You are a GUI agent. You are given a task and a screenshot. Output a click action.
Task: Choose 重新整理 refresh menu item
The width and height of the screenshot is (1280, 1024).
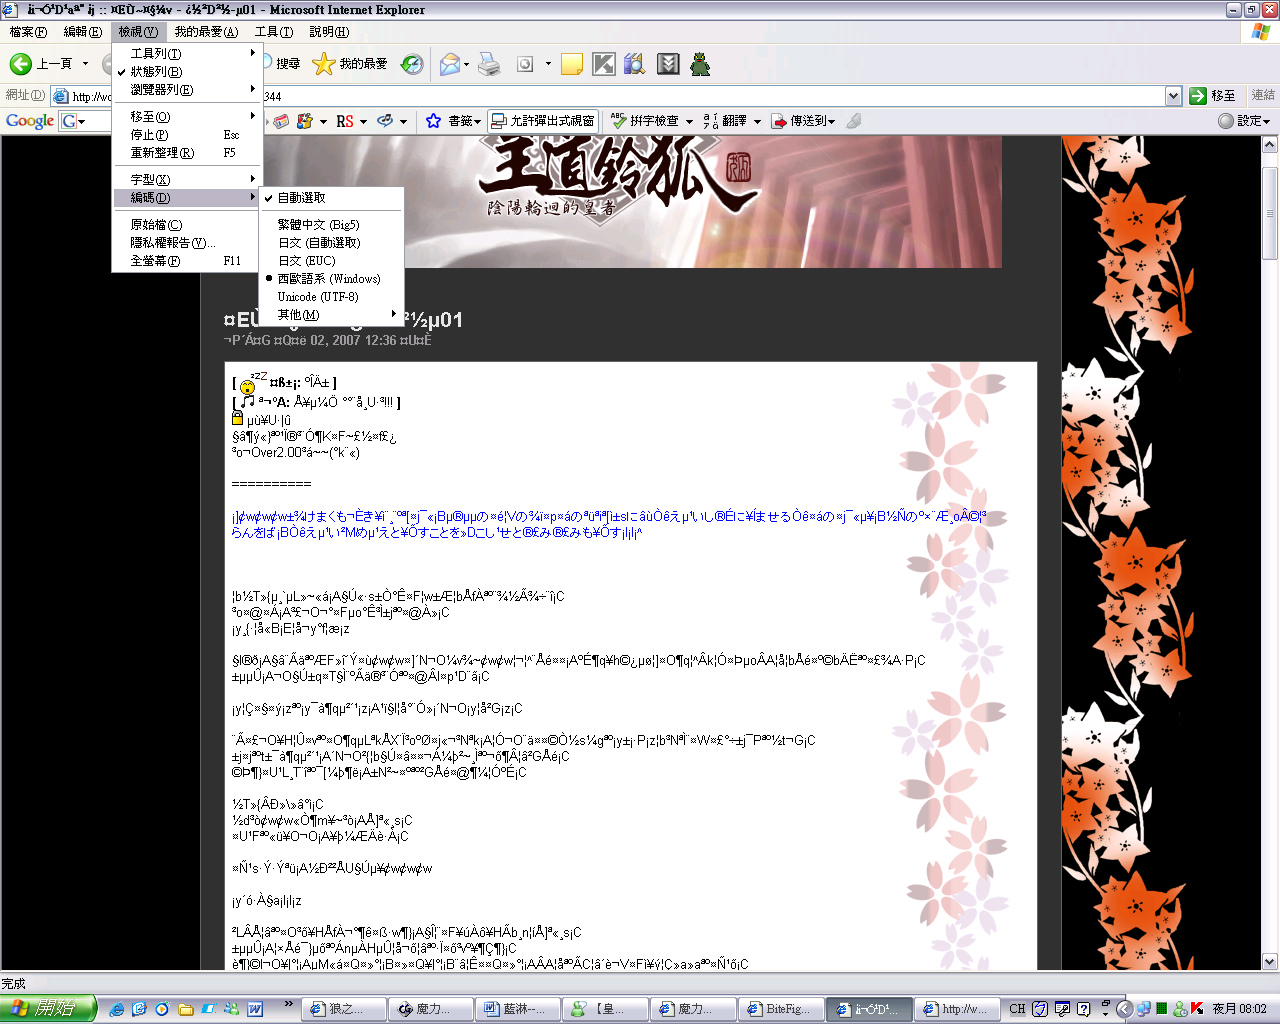click(x=187, y=153)
